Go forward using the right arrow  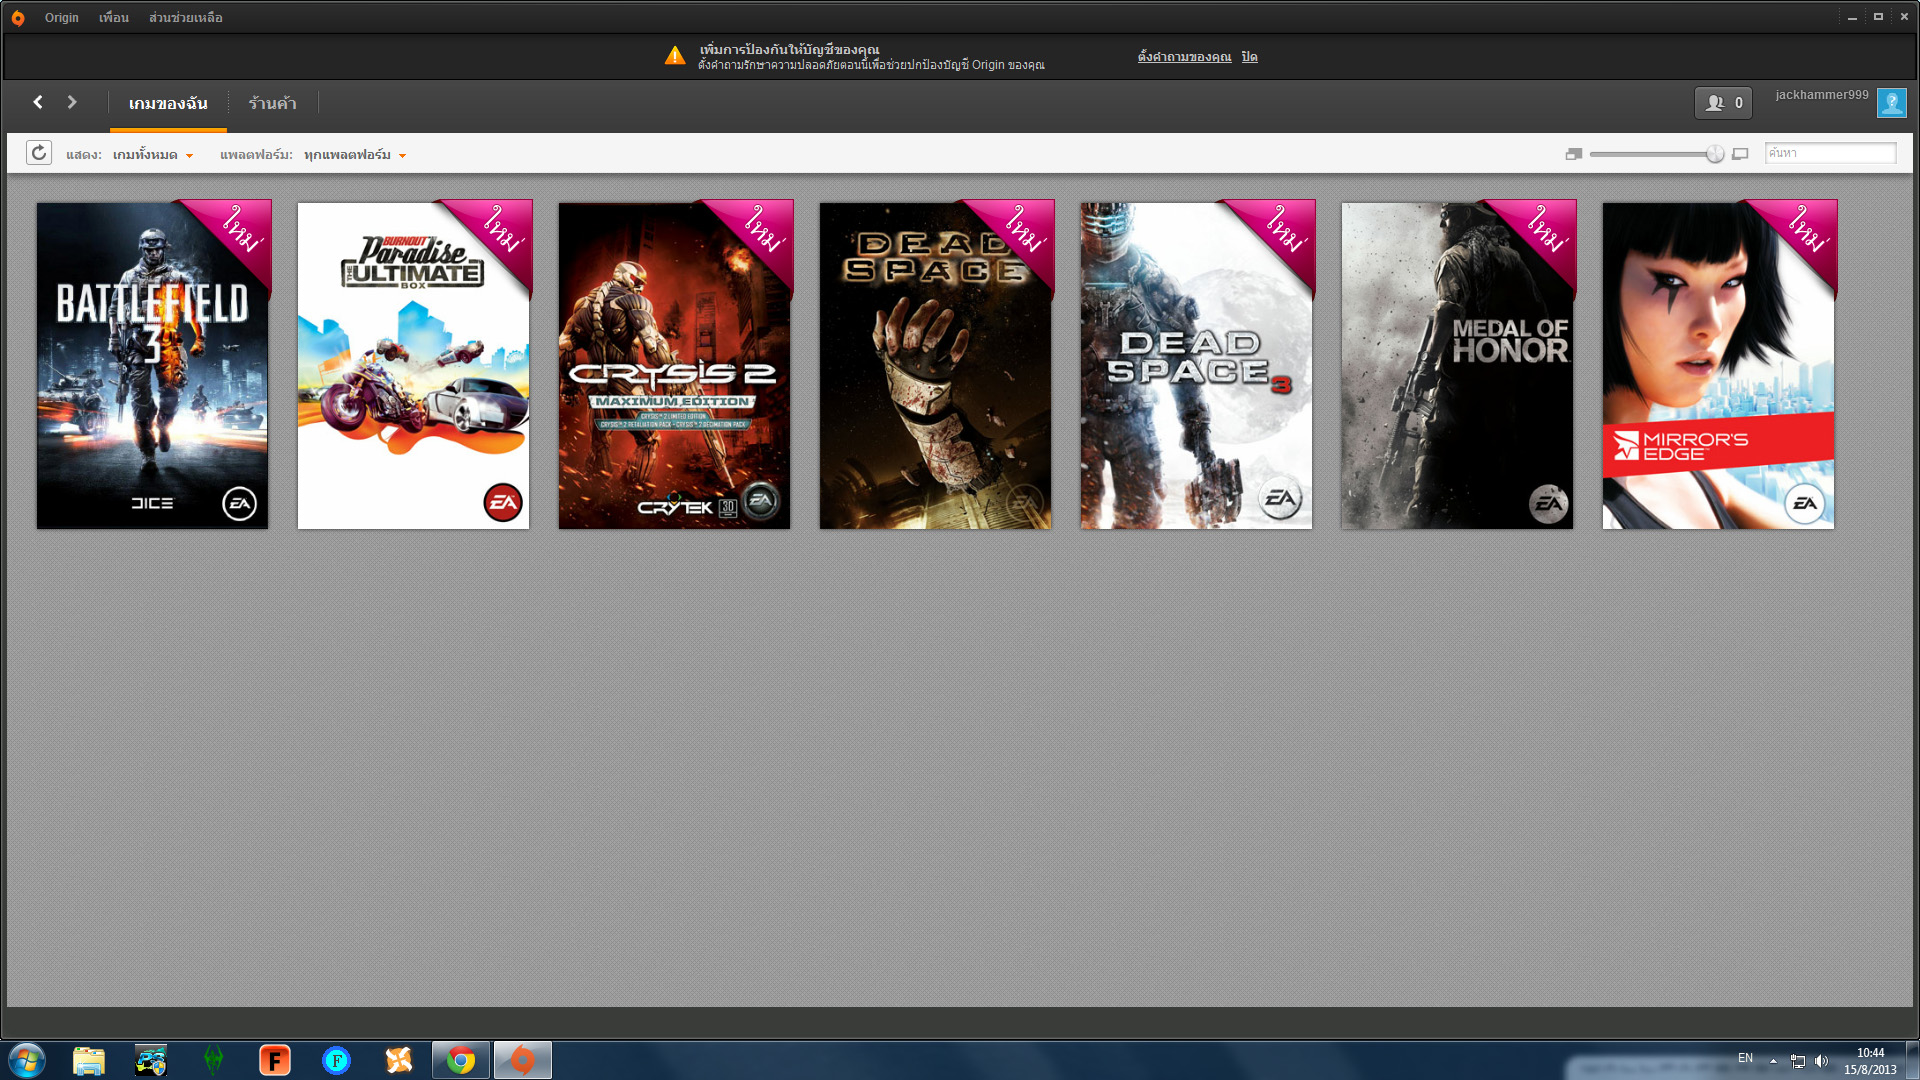coord(72,102)
